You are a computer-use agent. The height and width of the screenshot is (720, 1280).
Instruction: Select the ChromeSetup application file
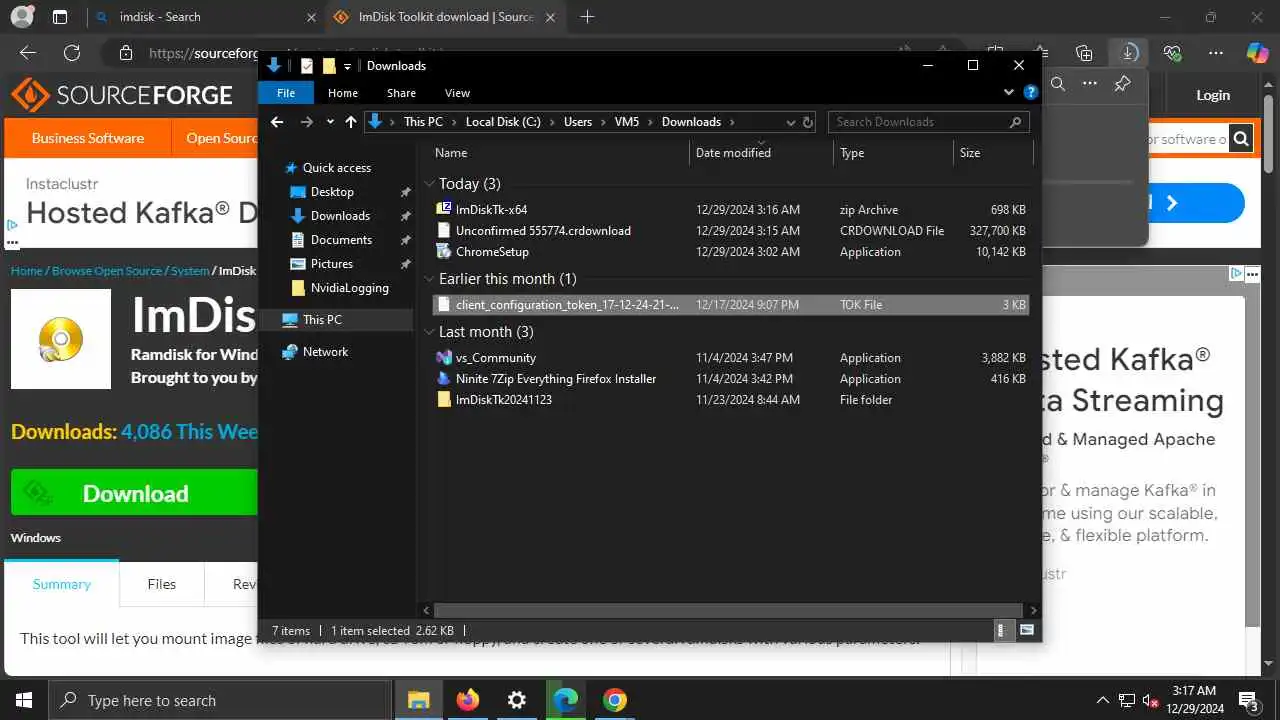731,252
